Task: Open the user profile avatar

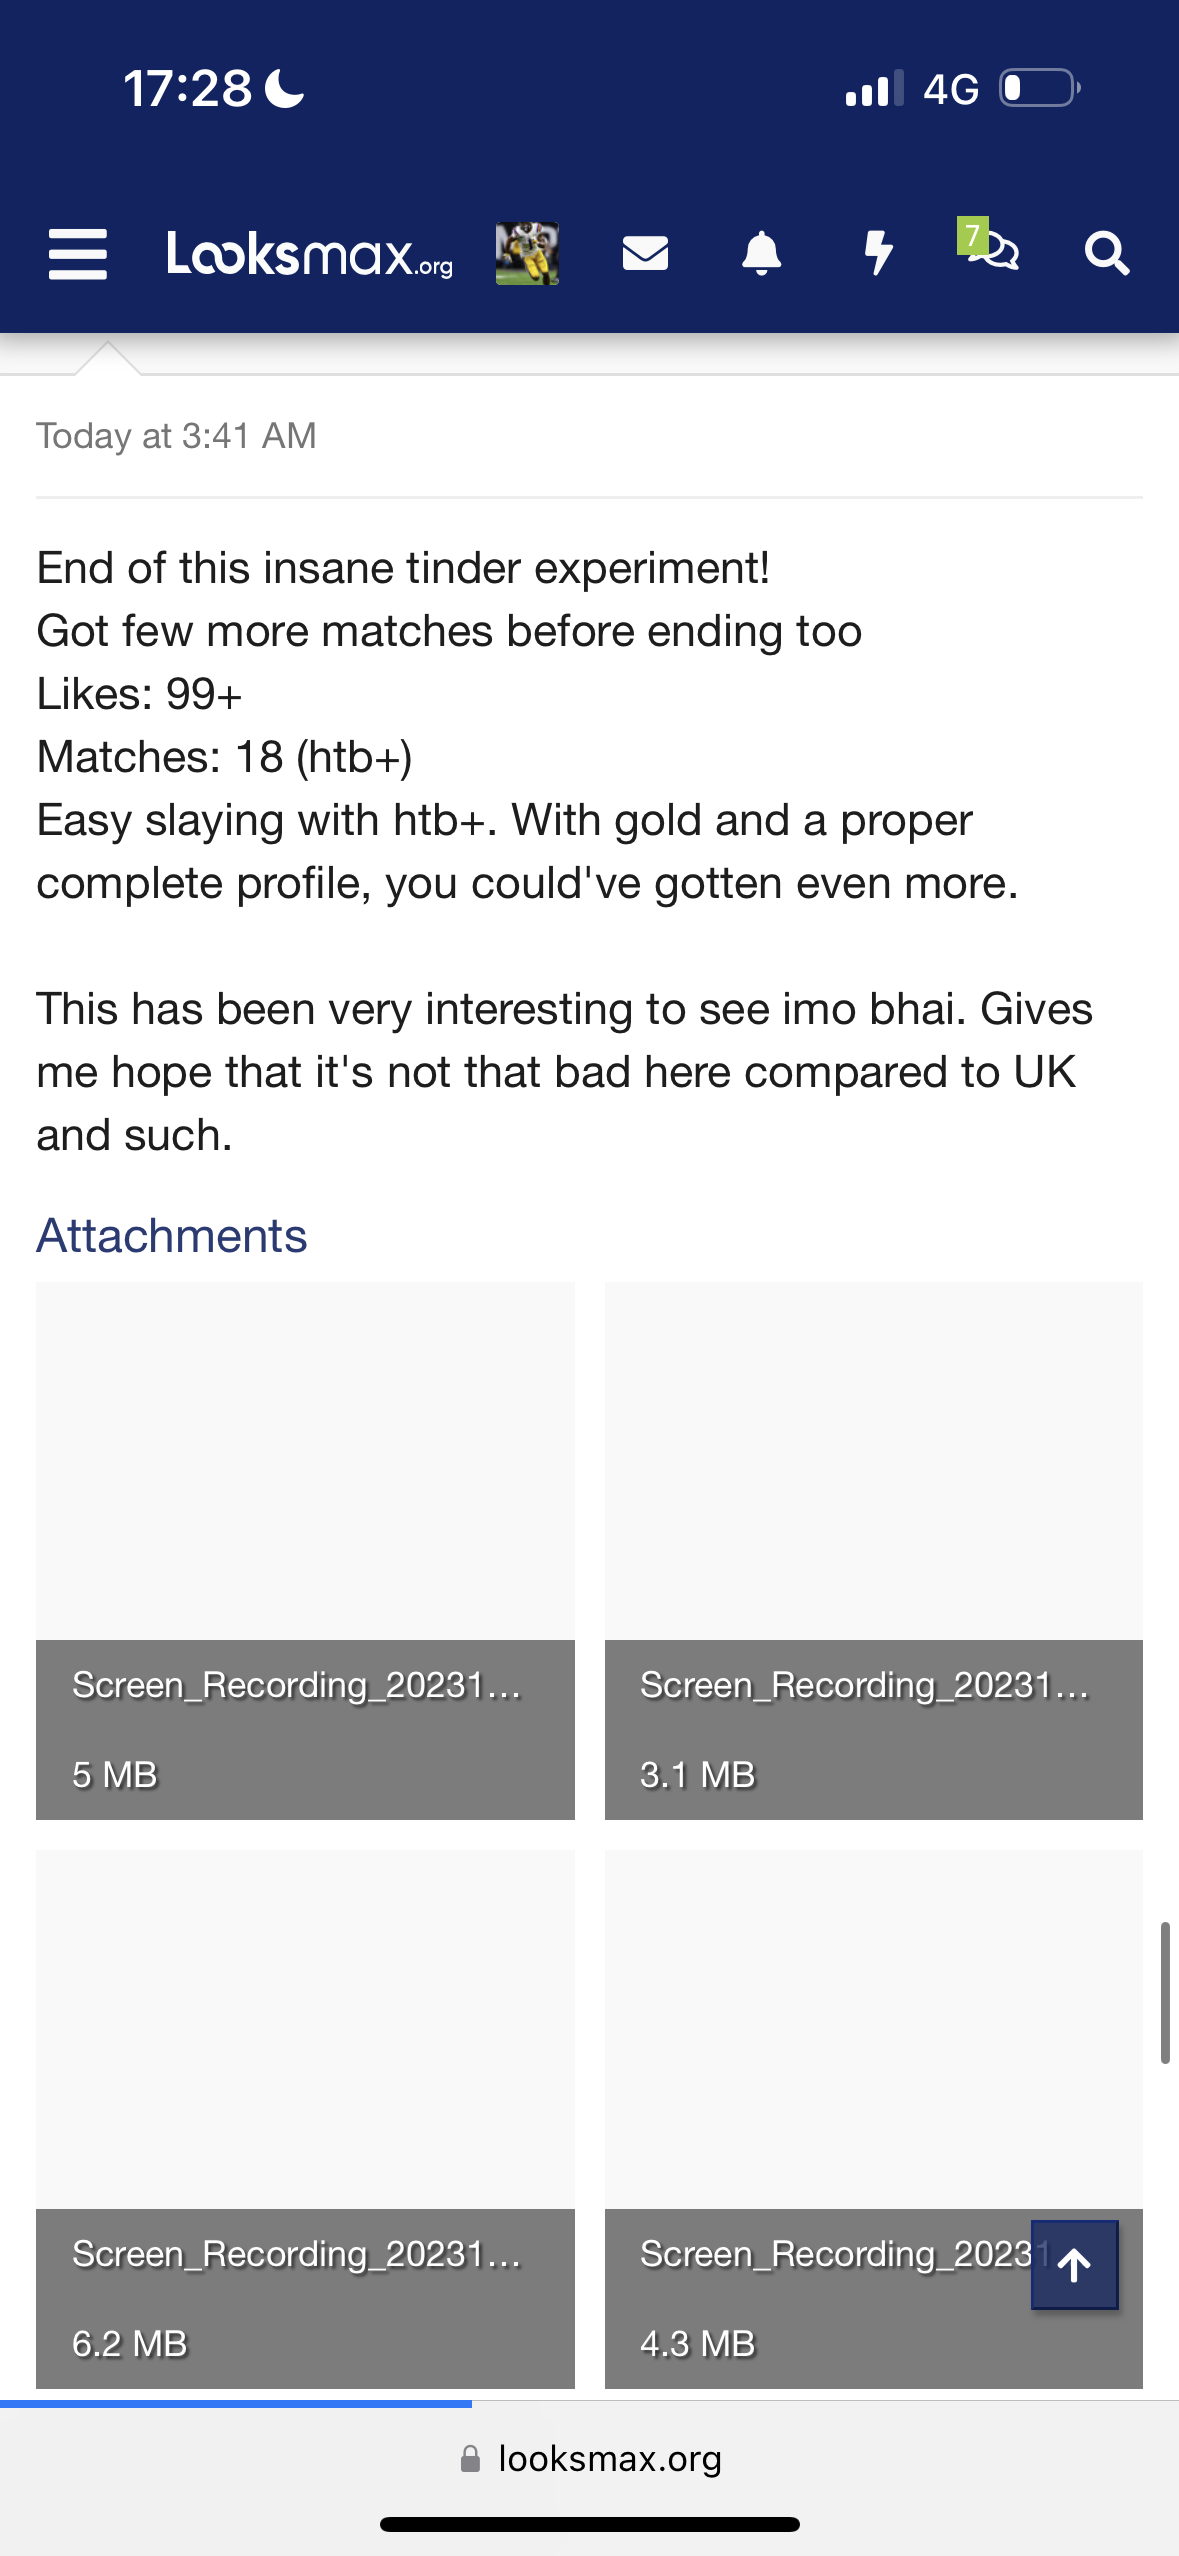Action: pyautogui.click(x=527, y=253)
